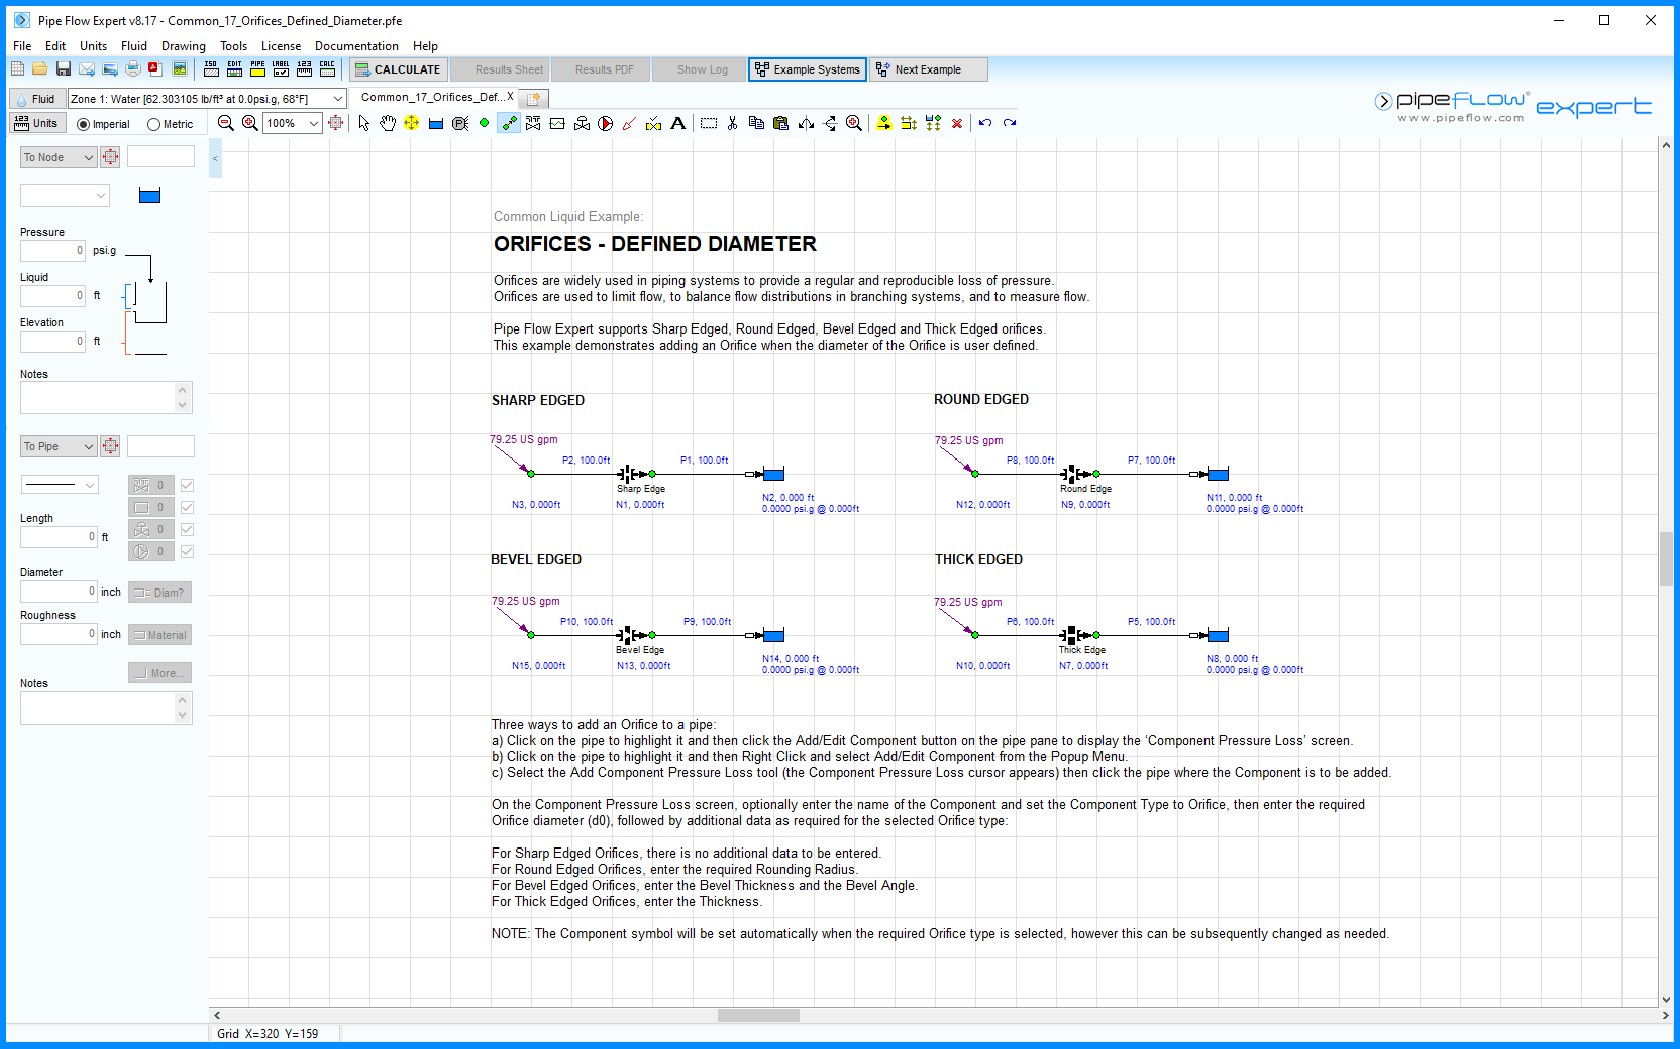The width and height of the screenshot is (1680, 1049).
Task: Open the License menu
Action: point(281,45)
